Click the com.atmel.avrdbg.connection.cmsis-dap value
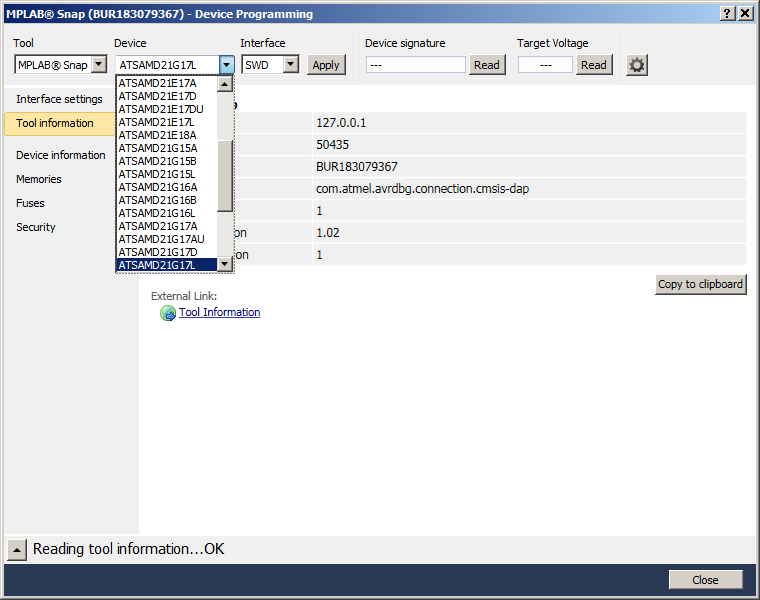Screen dimensions: 760x600 click(529, 189)
